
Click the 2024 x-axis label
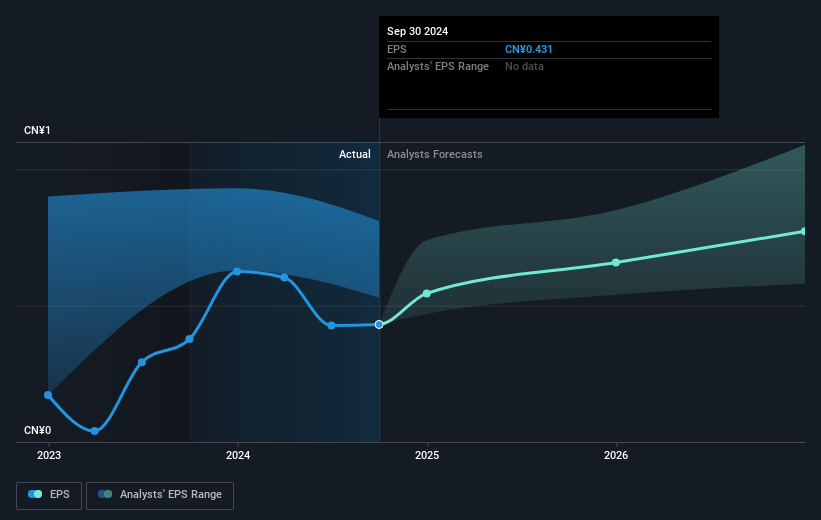pos(238,456)
